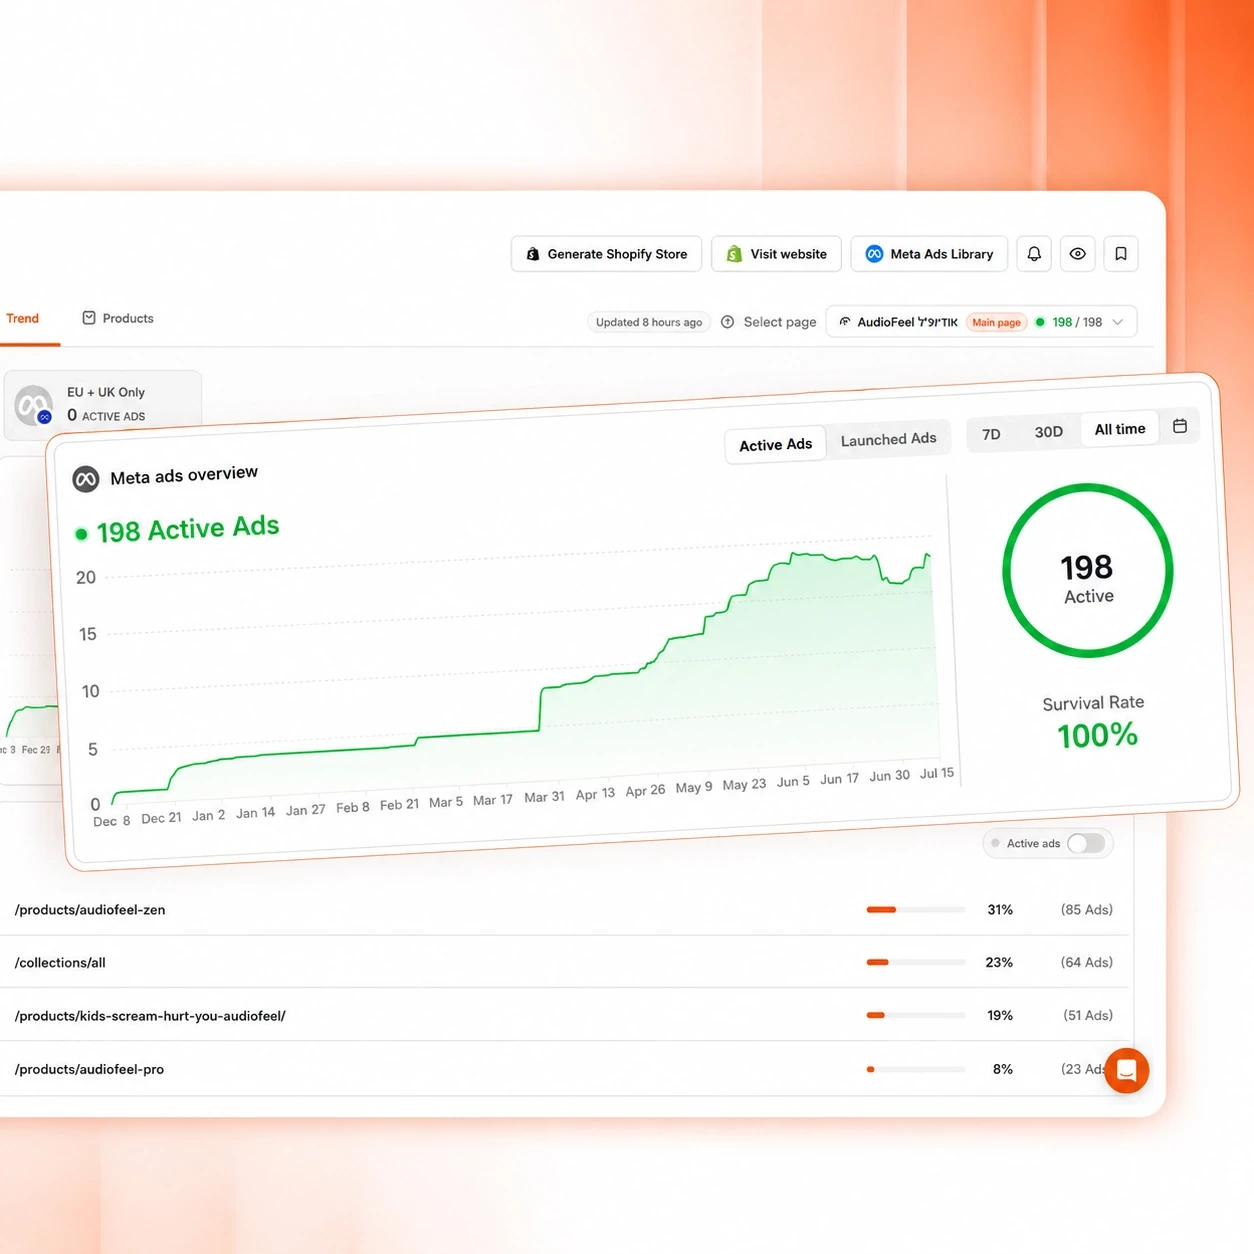
Task: Click the Meta ads overview logo icon
Action: point(86,480)
